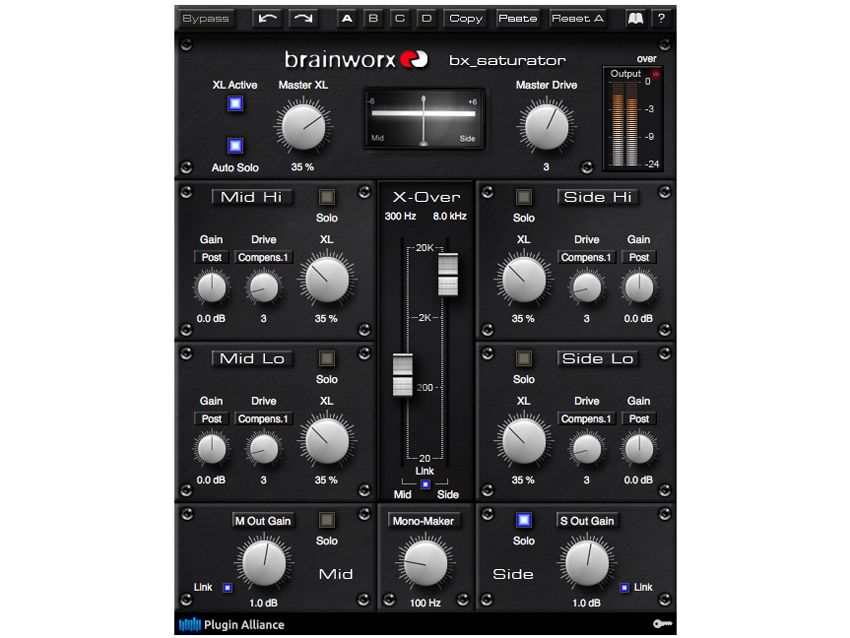Click the 8.0 kHz crossover value
The image size is (850, 638).
pyautogui.click(x=449, y=216)
